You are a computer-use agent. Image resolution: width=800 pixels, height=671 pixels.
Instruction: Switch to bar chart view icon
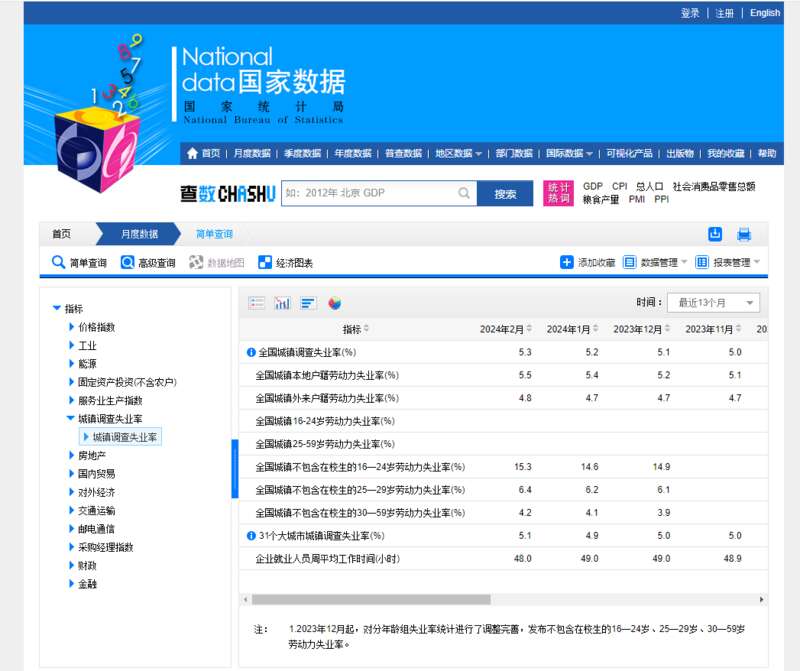[x=282, y=303]
